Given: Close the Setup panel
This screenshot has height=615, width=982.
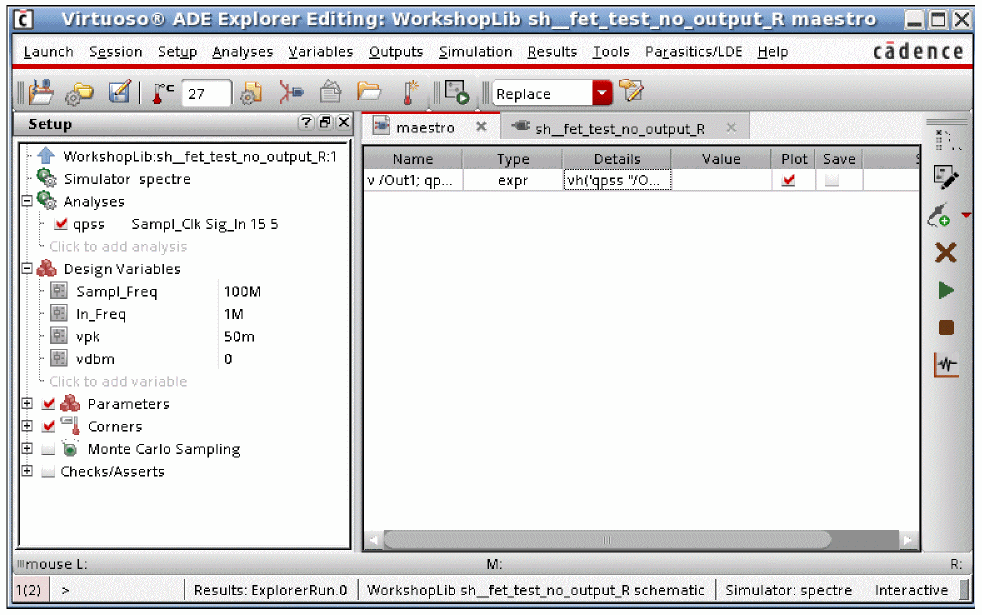Looking at the screenshot, I should point(344,122).
